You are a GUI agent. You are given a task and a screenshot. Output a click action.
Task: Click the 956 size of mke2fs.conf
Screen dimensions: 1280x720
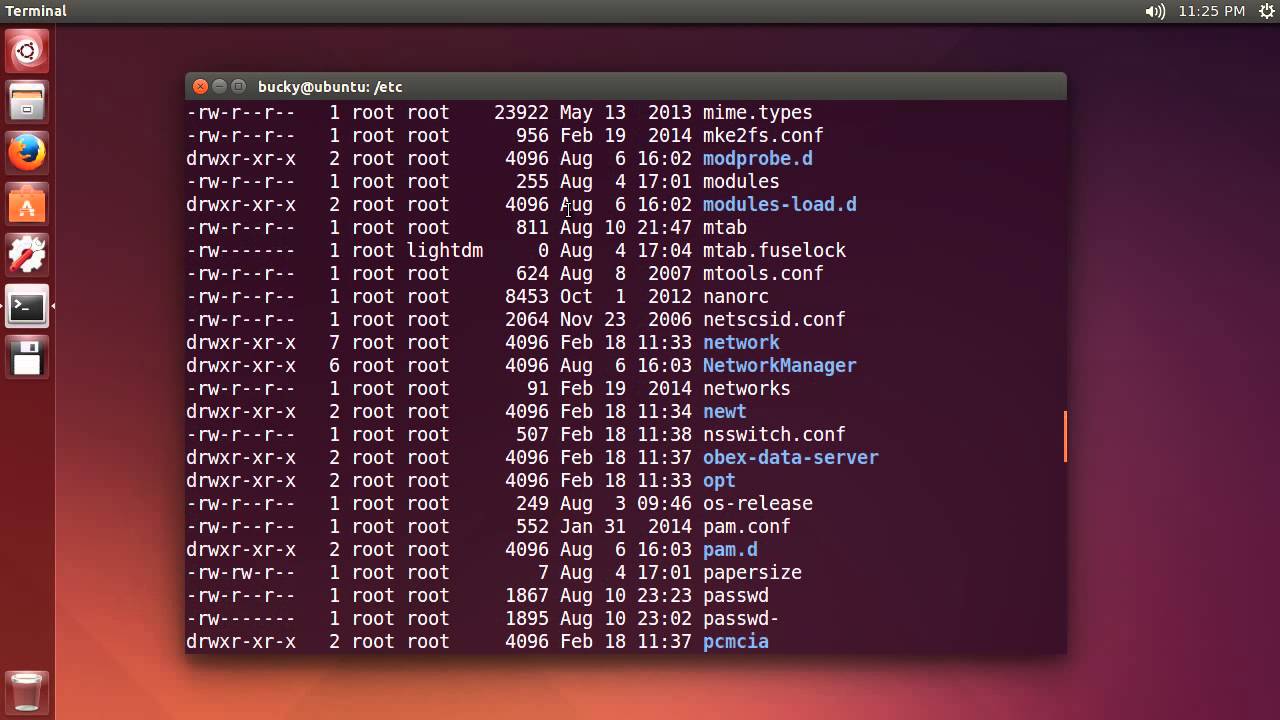pos(532,135)
